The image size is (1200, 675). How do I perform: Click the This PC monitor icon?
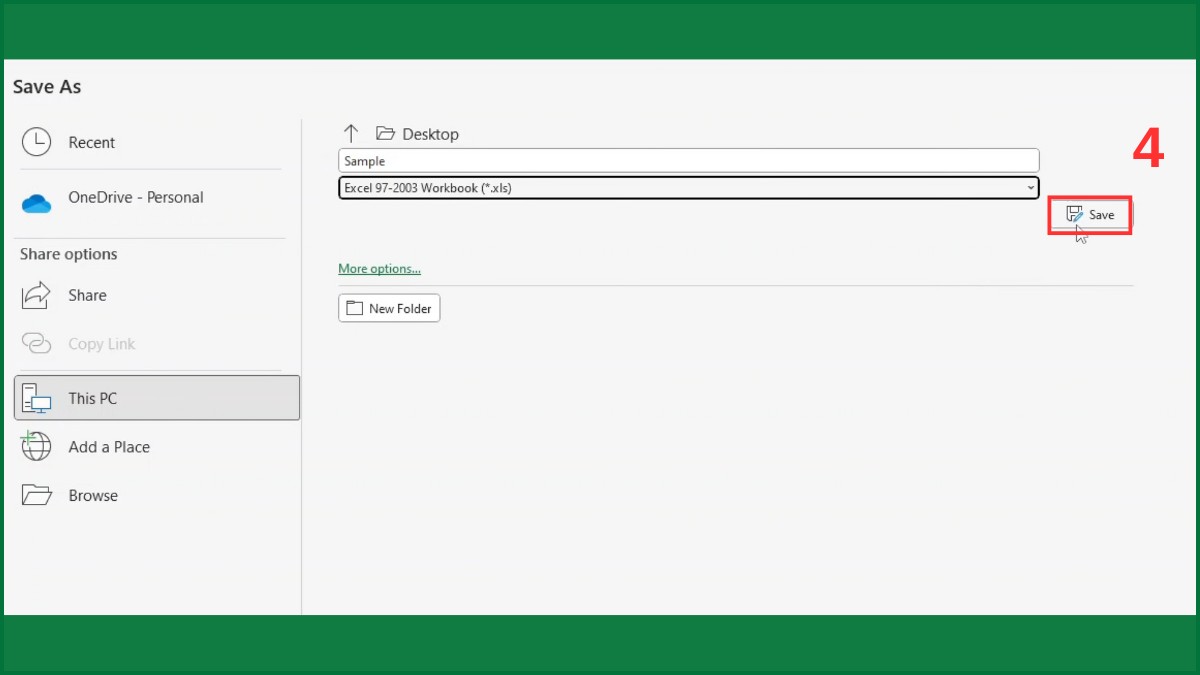[x=38, y=398]
